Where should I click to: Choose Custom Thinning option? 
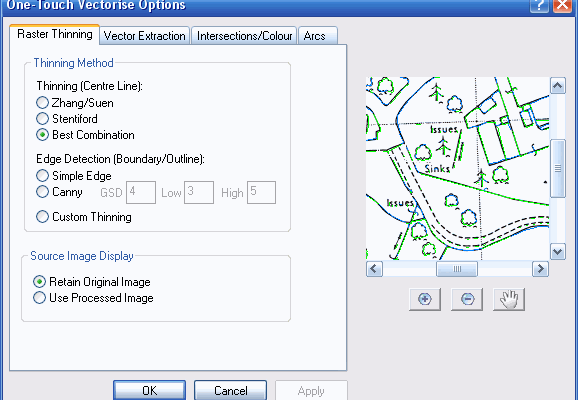pos(84,216)
